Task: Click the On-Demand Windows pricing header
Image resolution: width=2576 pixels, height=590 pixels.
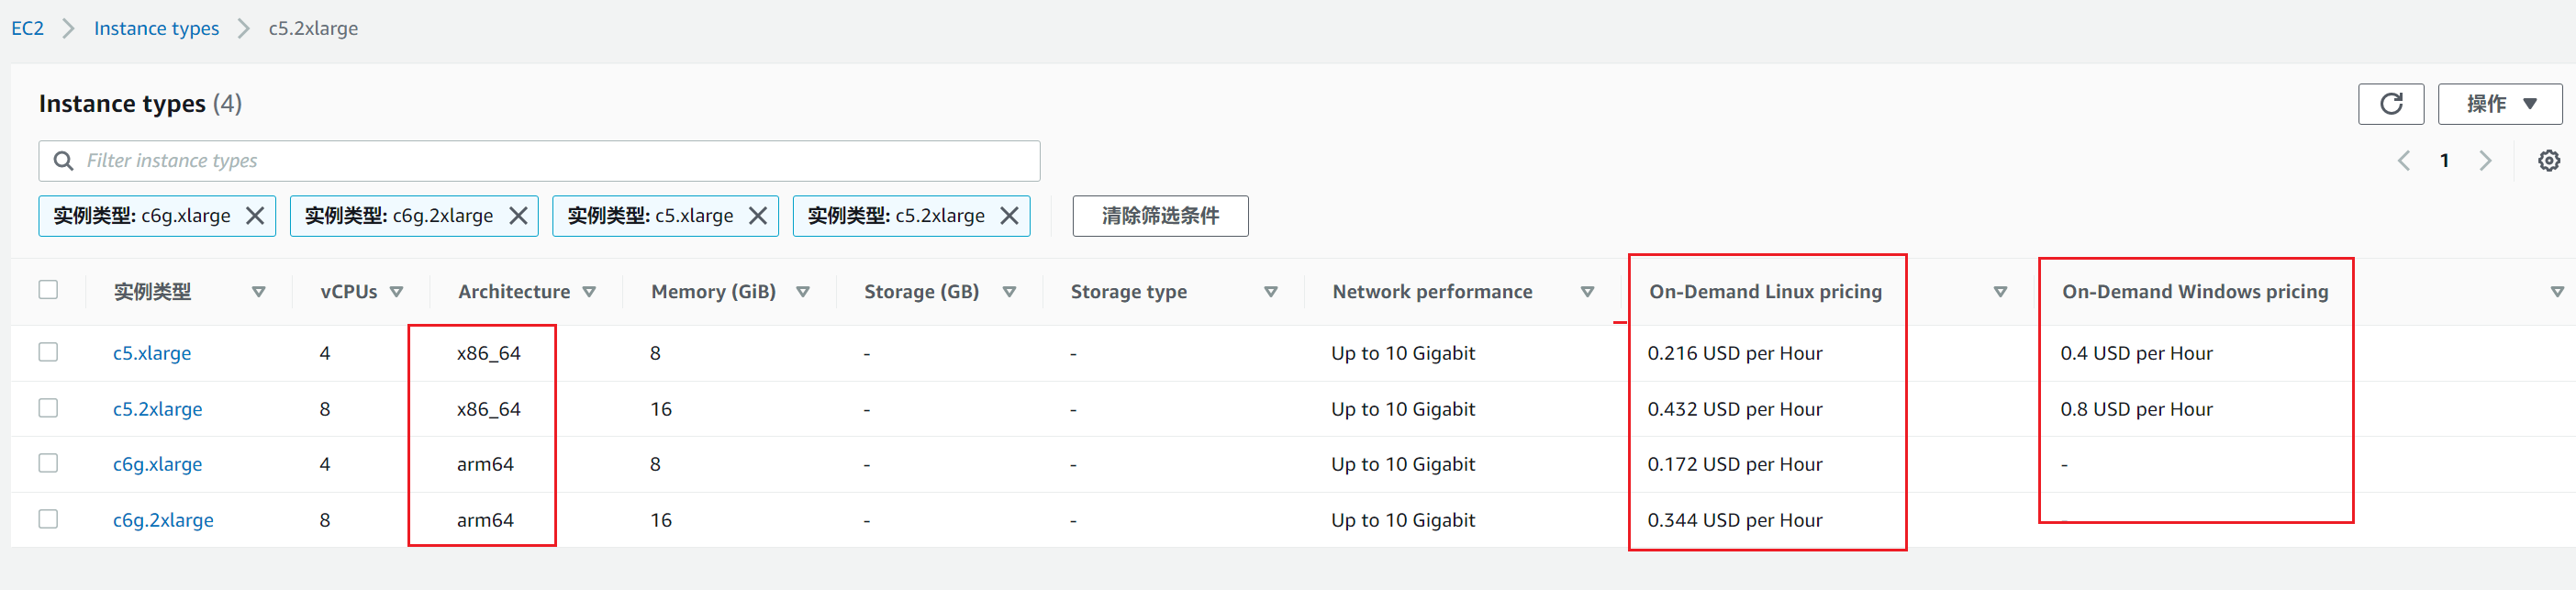Action: point(2195,292)
